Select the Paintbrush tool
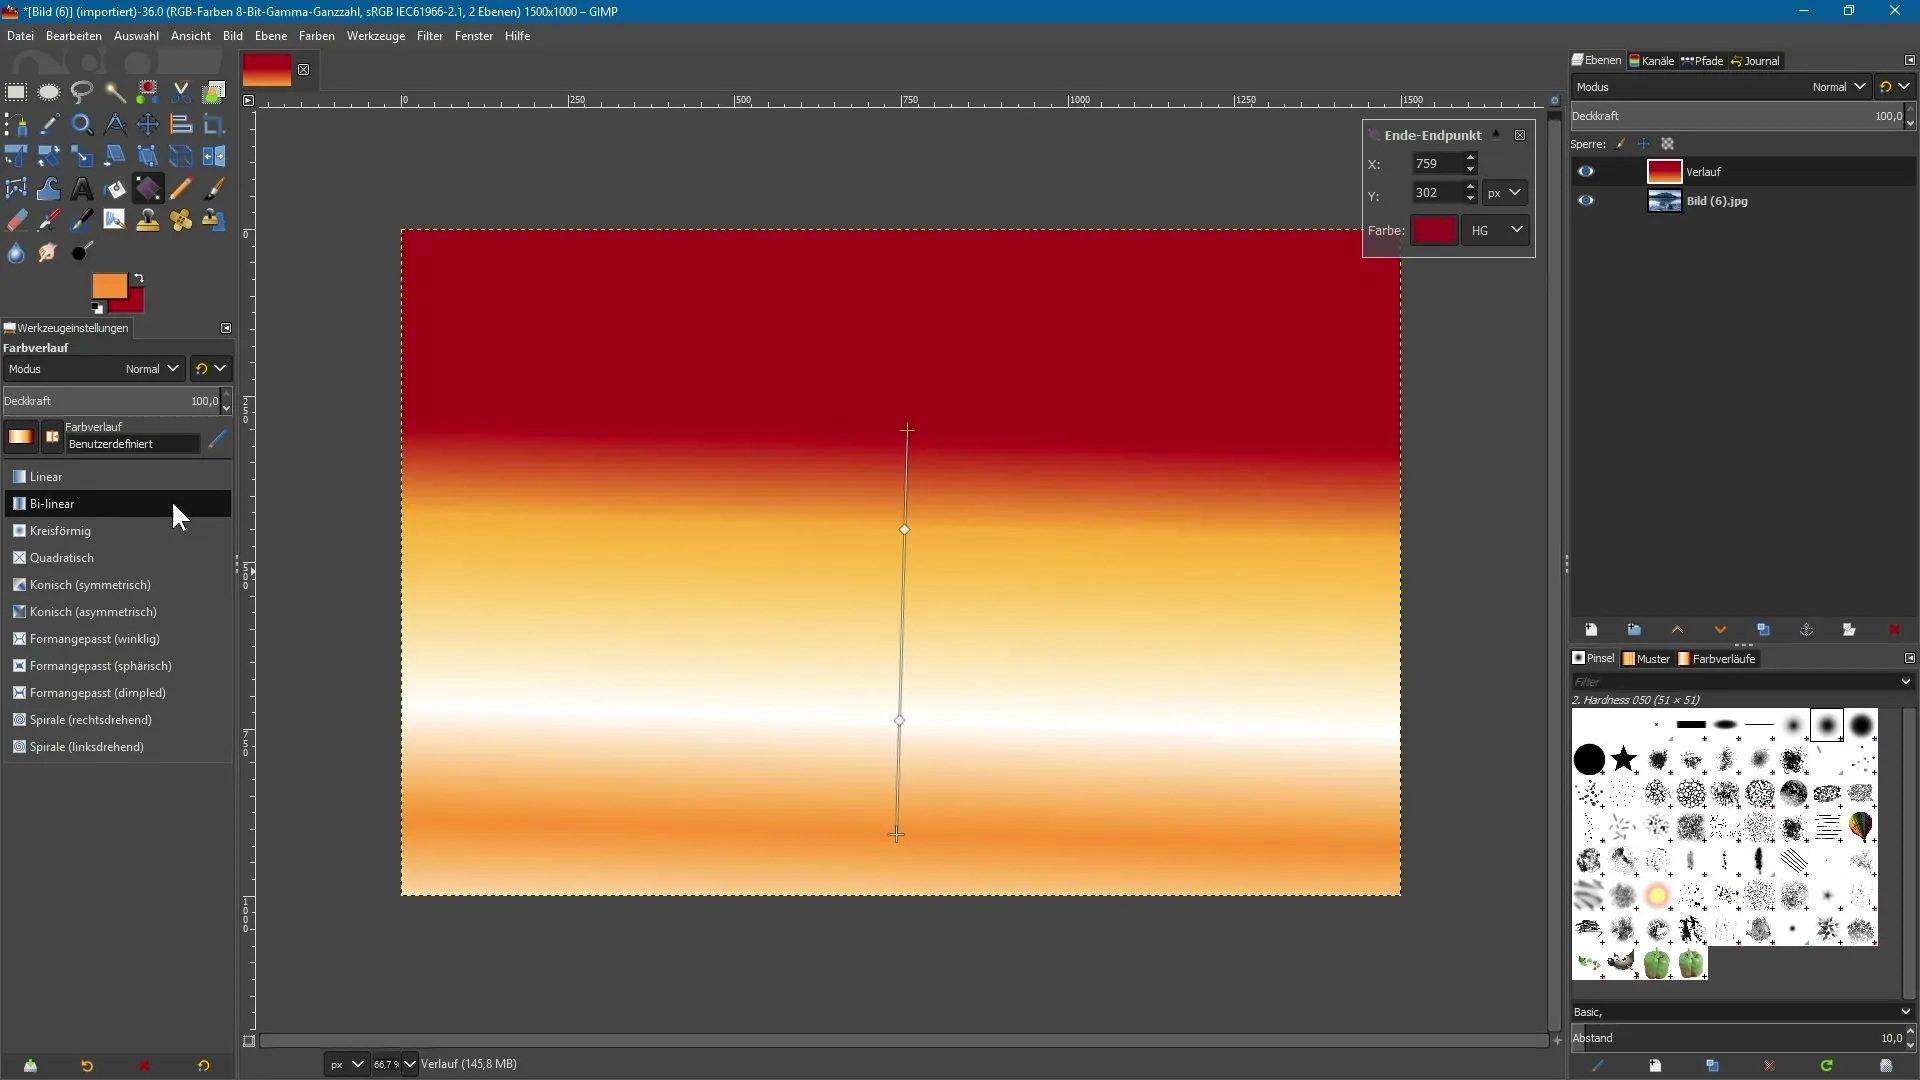Viewport: 1920px width, 1080px height. pyautogui.click(x=214, y=189)
